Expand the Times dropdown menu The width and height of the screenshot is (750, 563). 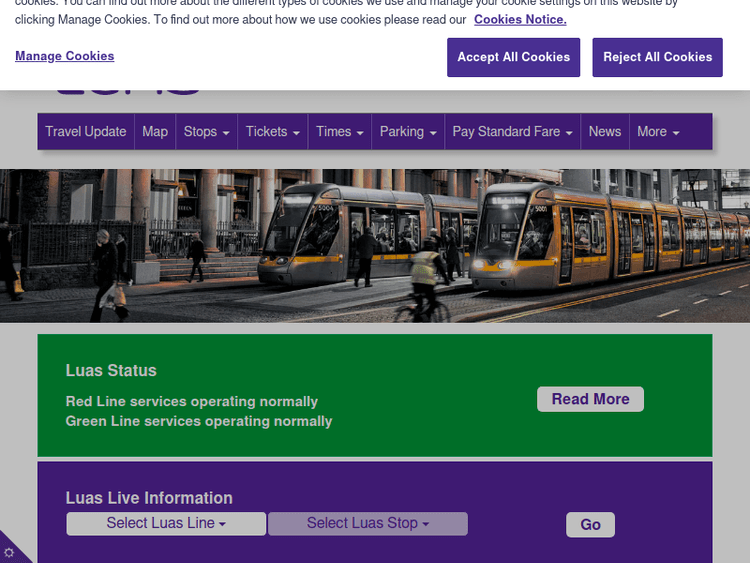point(340,132)
